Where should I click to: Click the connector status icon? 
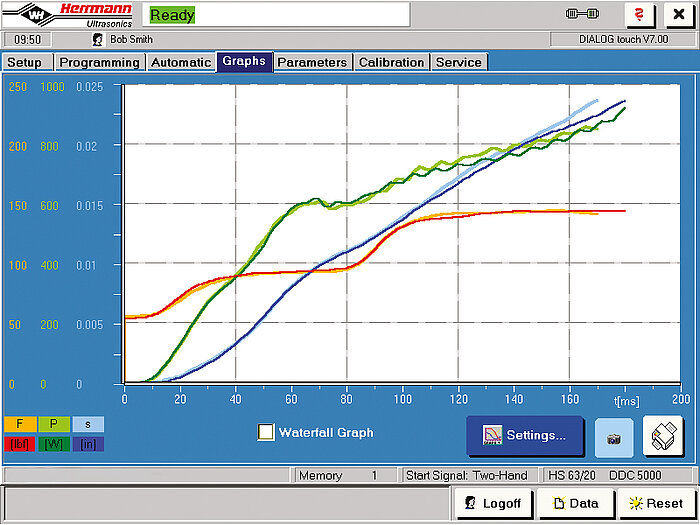click(581, 14)
